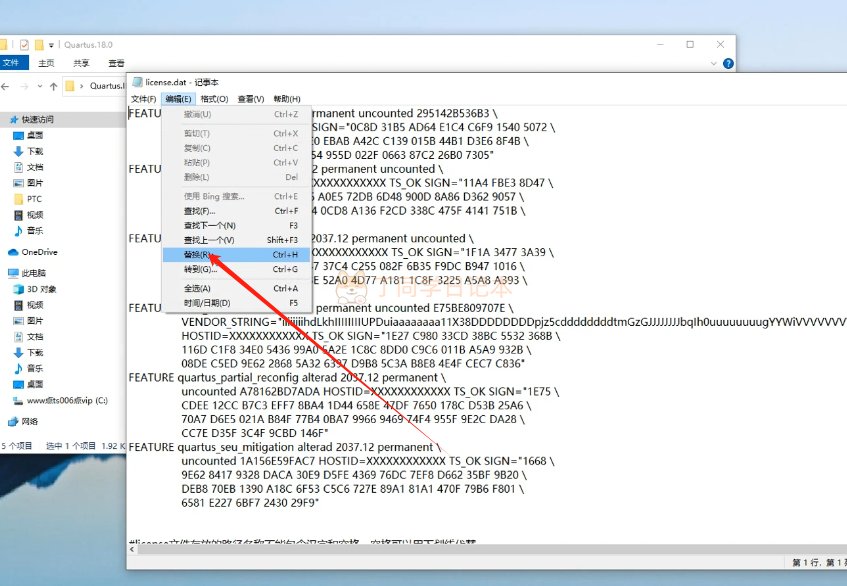Click the properties checkmark icon in Explorer title bar
Screen dimensions: 847x586
coord(24,45)
